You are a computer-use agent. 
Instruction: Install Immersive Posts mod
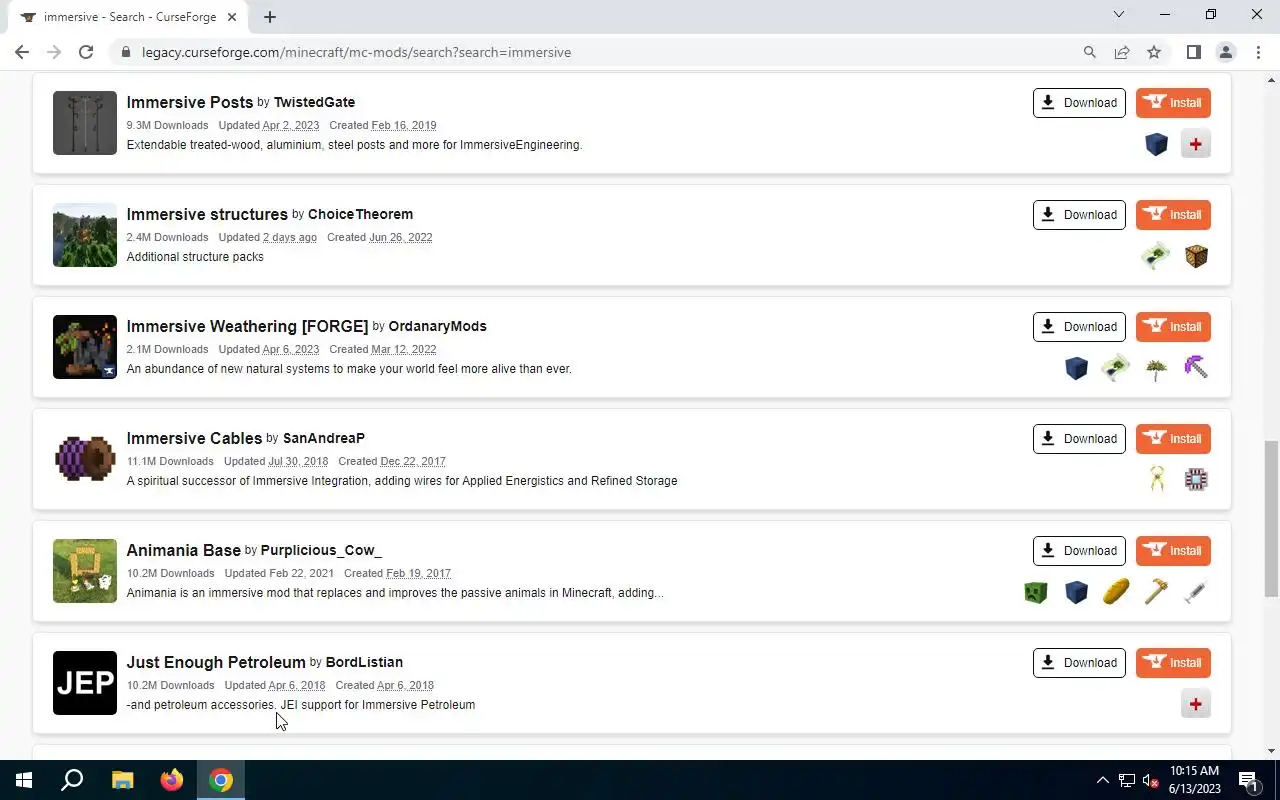(x=1173, y=103)
